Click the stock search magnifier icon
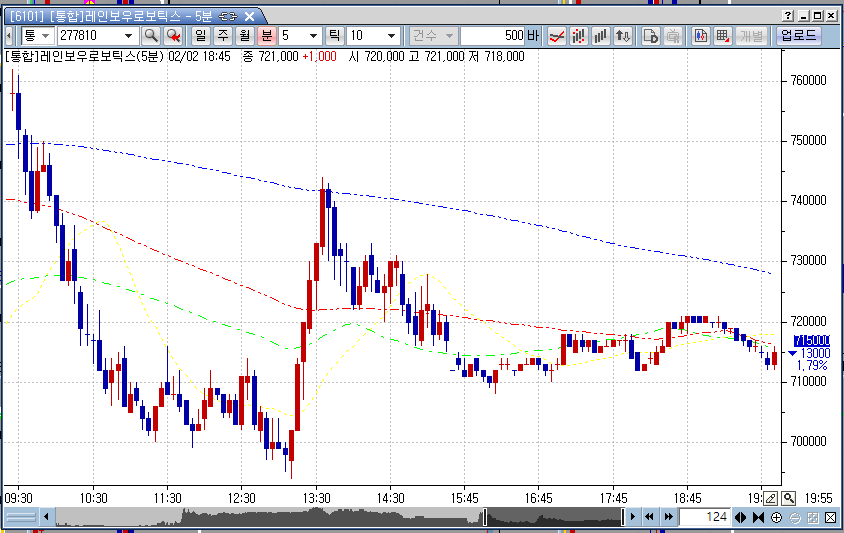This screenshot has width=844, height=533. click(151, 36)
